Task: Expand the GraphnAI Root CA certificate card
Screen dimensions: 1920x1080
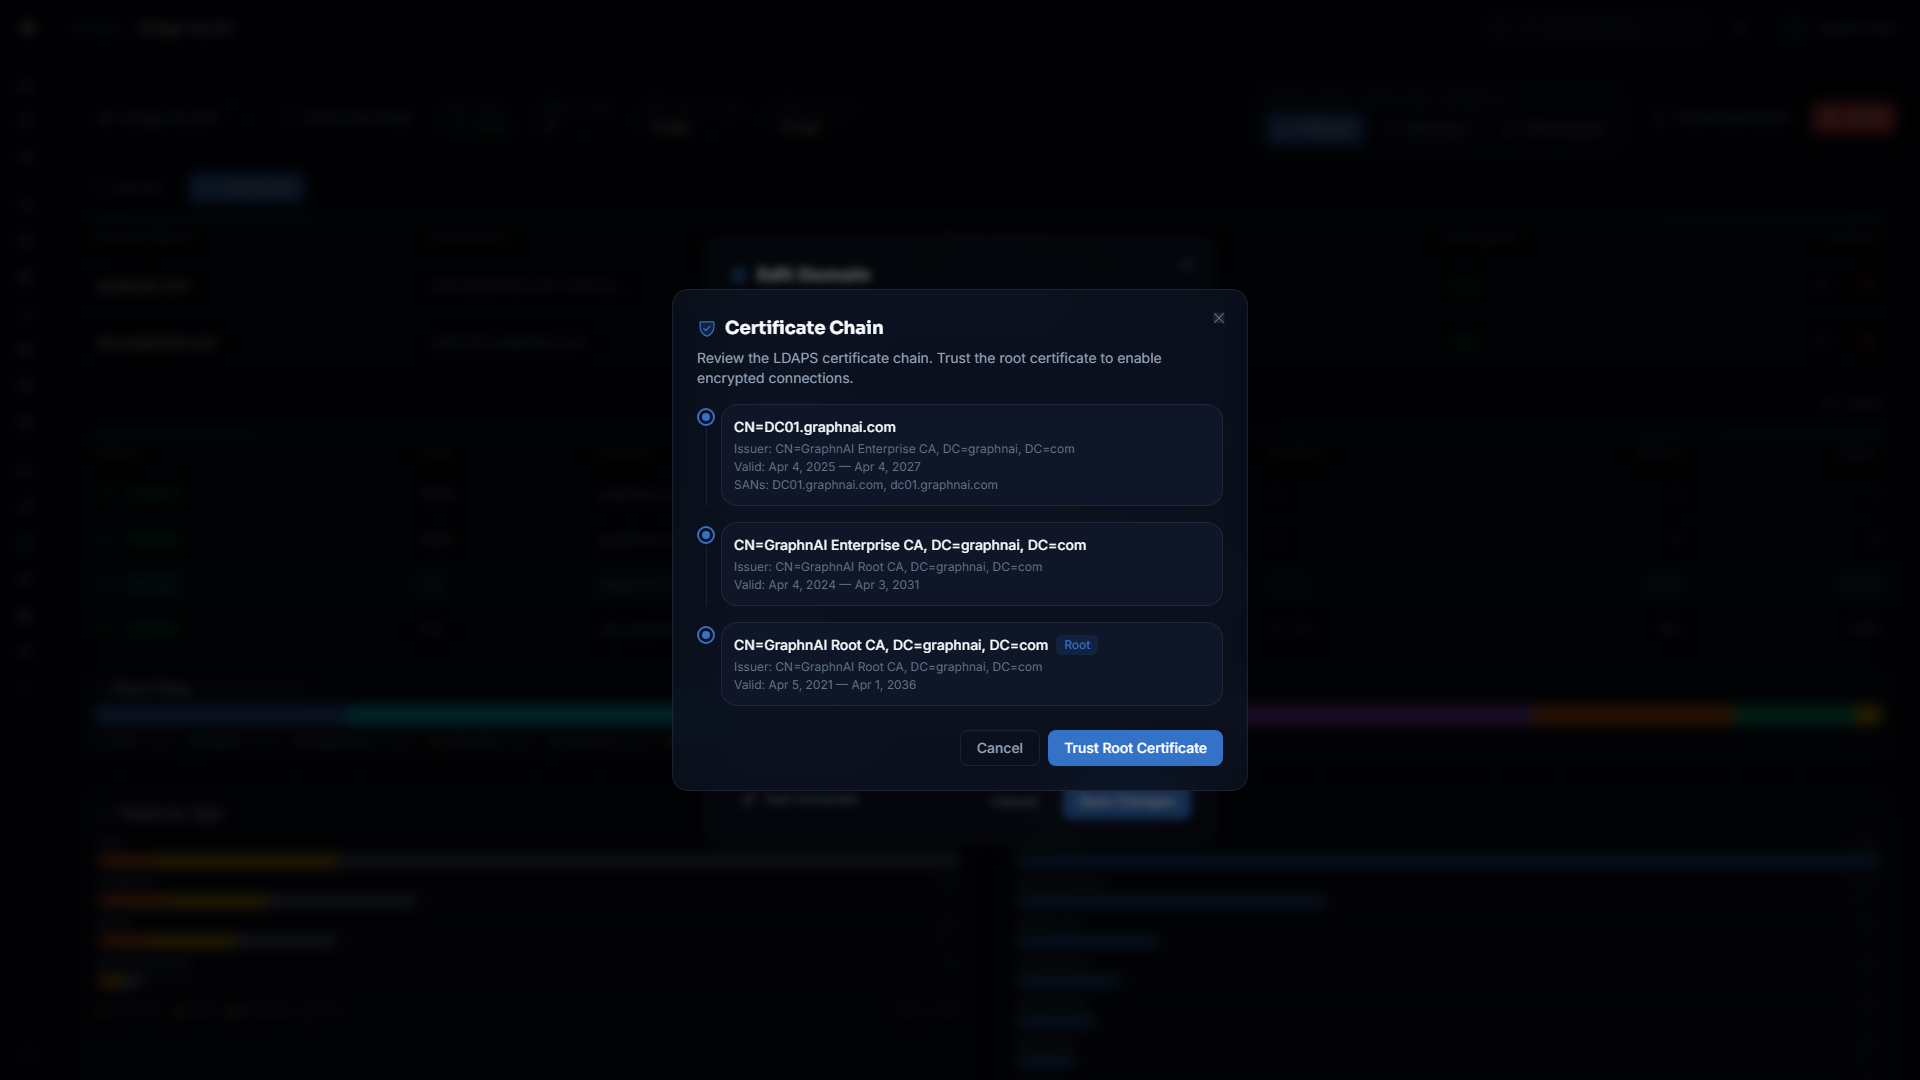Action: 970,663
